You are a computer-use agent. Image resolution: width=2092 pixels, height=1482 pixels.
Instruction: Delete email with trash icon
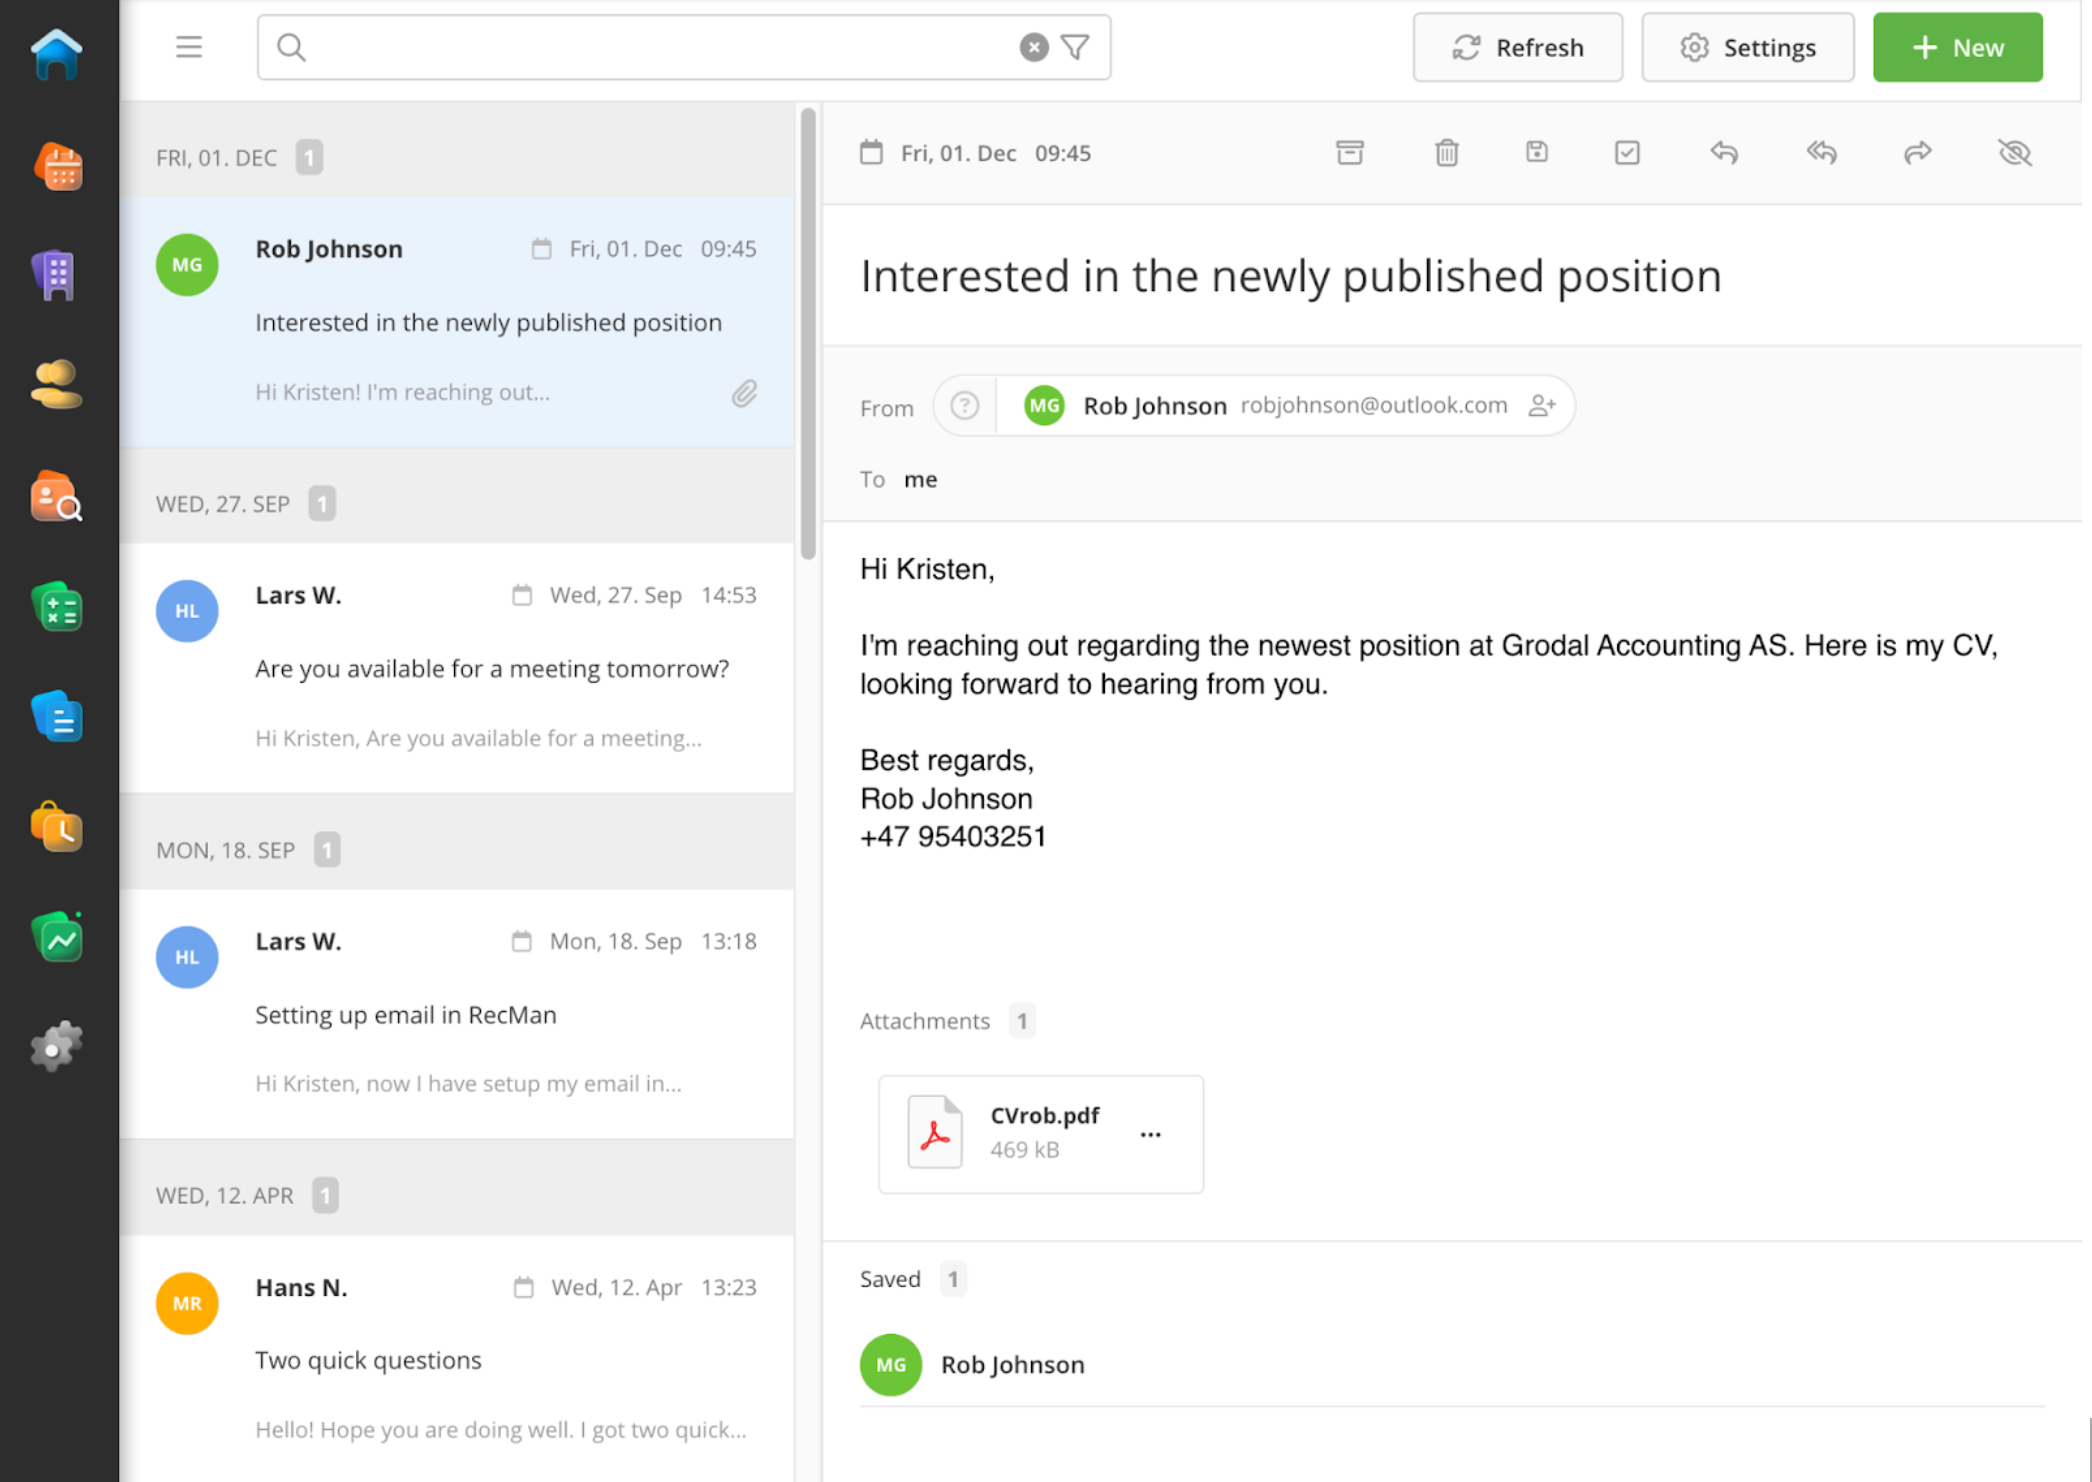click(1446, 153)
